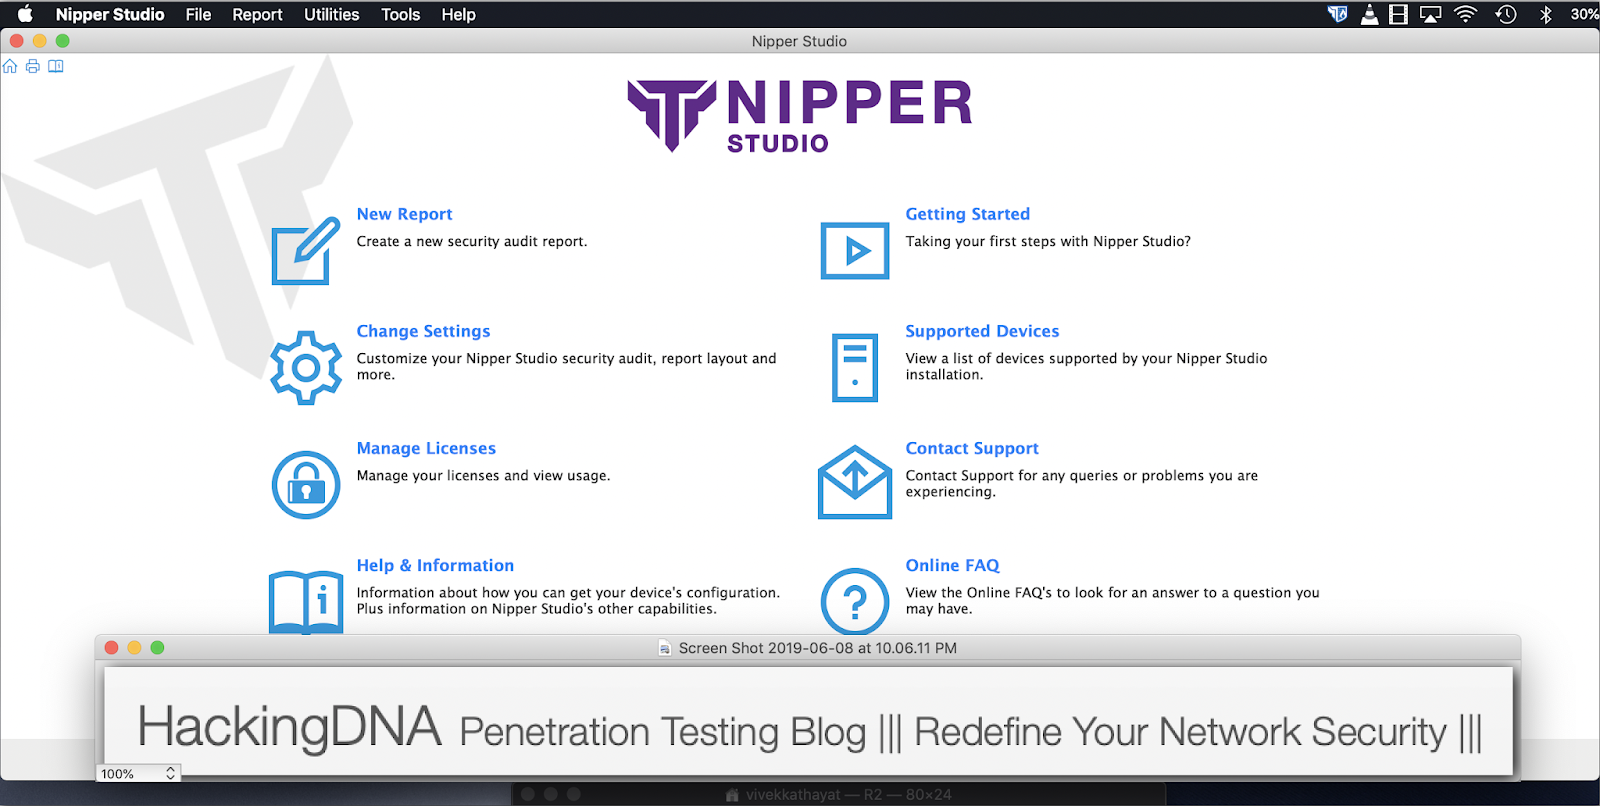Open the Tools menu
This screenshot has width=1600, height=806.
coord(400,14)
